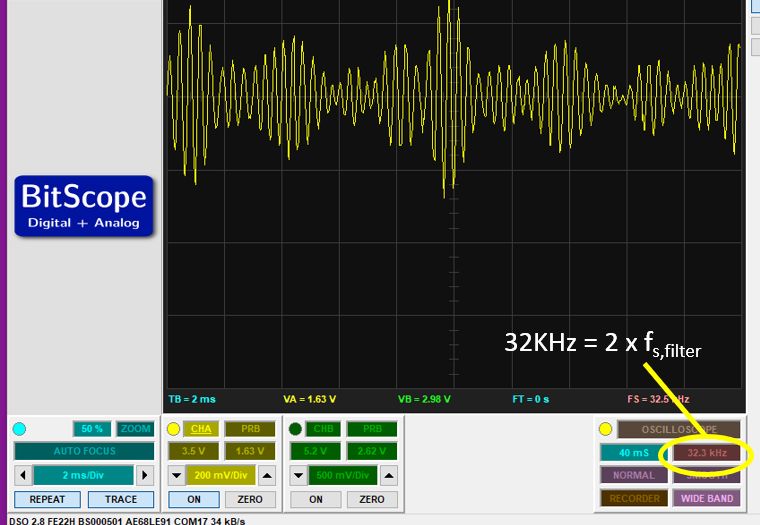Click the cyan timebase indicator light
The width and height of the screenshot is (760, 525).
[x=19, y=429]
